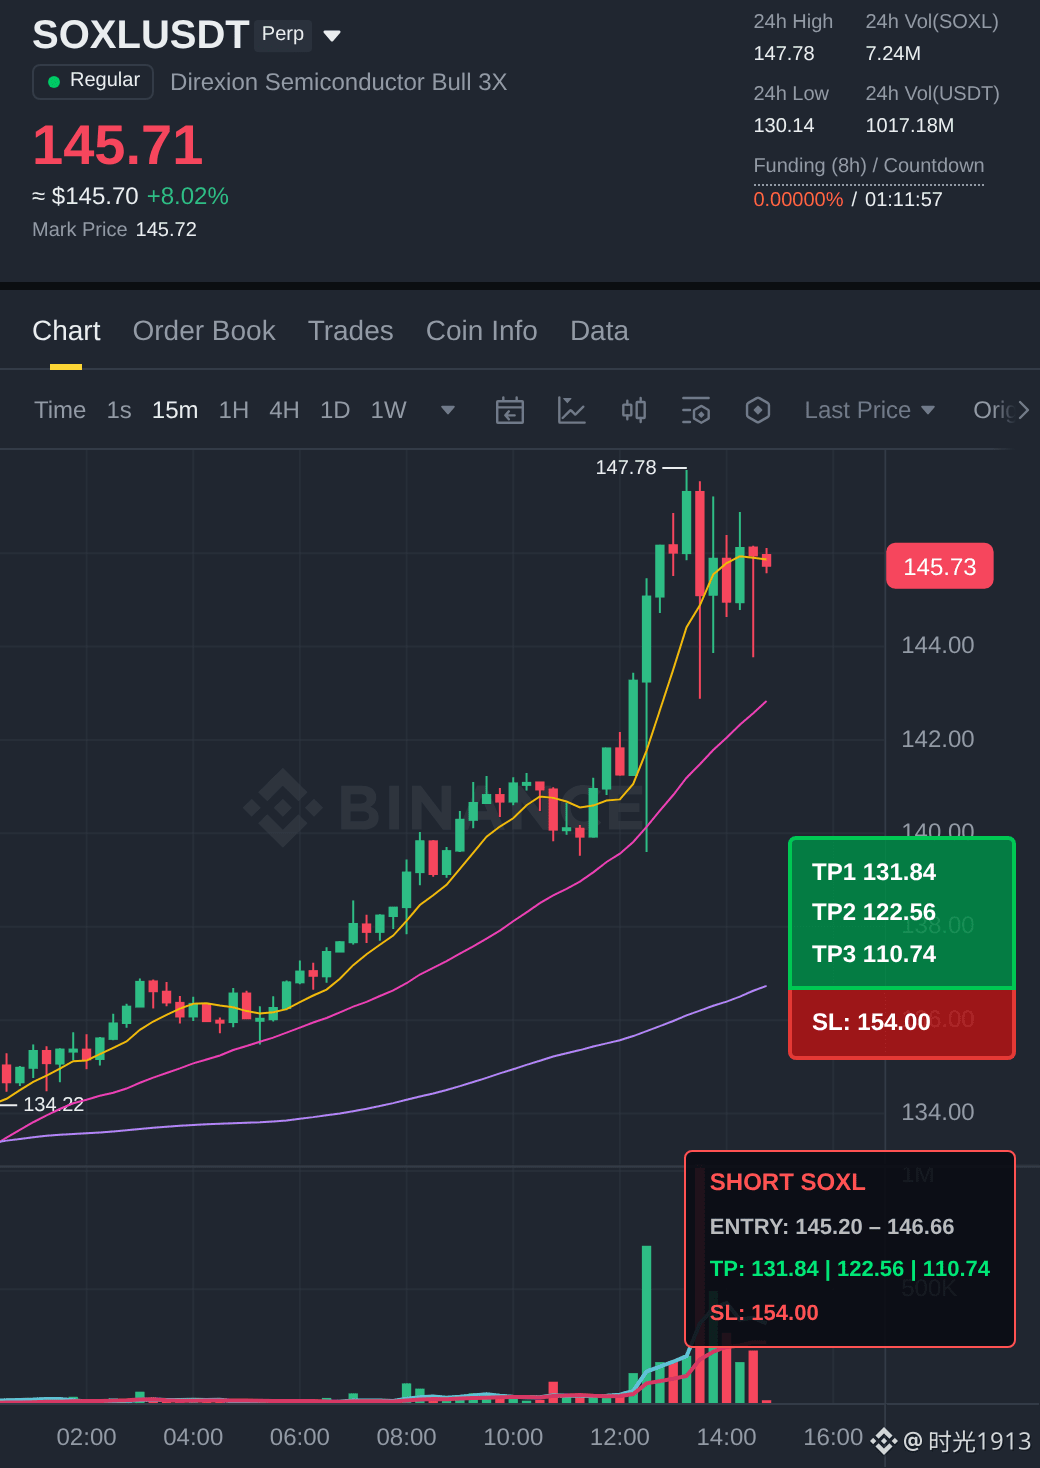Click the Funding (8h) / Countdown label

pyautogui.click(x=869, y=166)
